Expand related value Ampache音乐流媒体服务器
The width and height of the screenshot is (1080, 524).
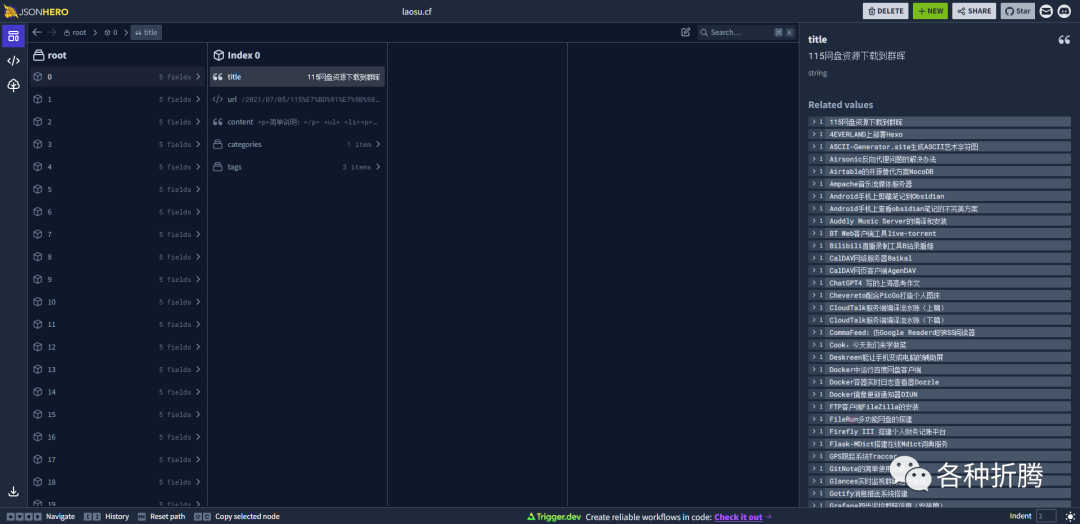point(813,184)
